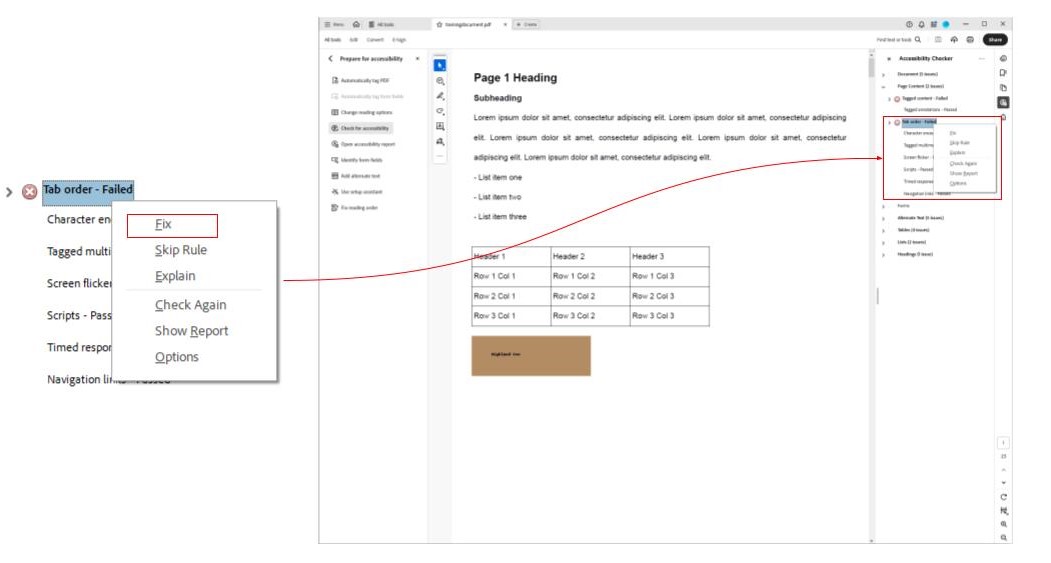Open the Convert menu in the secondary toolbar
The image size is (1051, 563).
click(375, 40)
